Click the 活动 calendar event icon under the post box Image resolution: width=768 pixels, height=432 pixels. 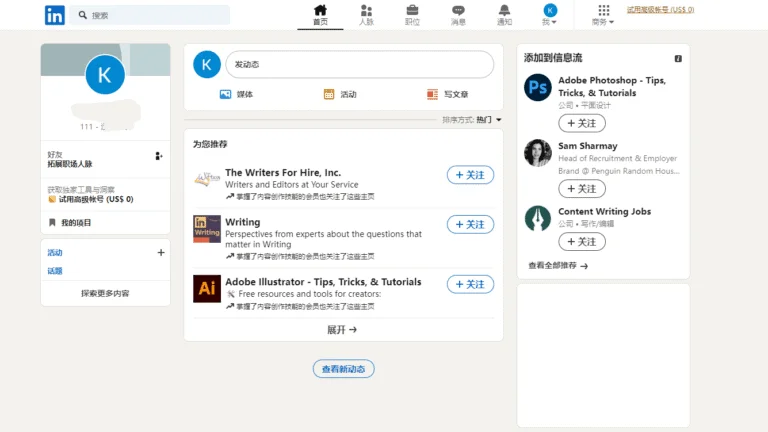(x=329, y=94)
